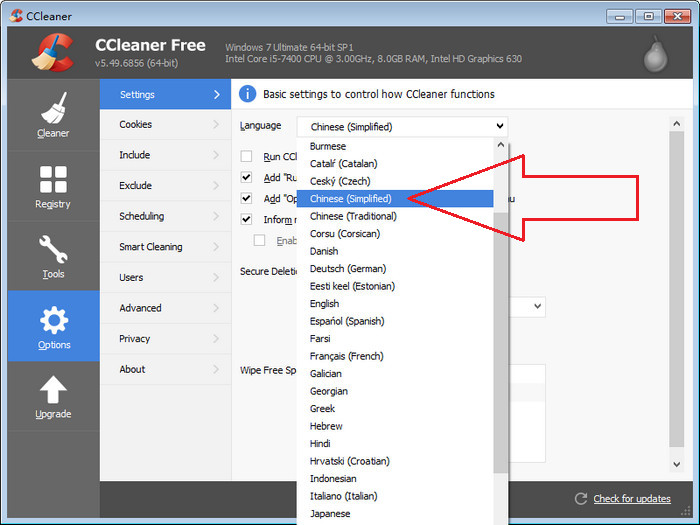Uncheck the Add "Run" checkbox

click(x=246, y=177)
